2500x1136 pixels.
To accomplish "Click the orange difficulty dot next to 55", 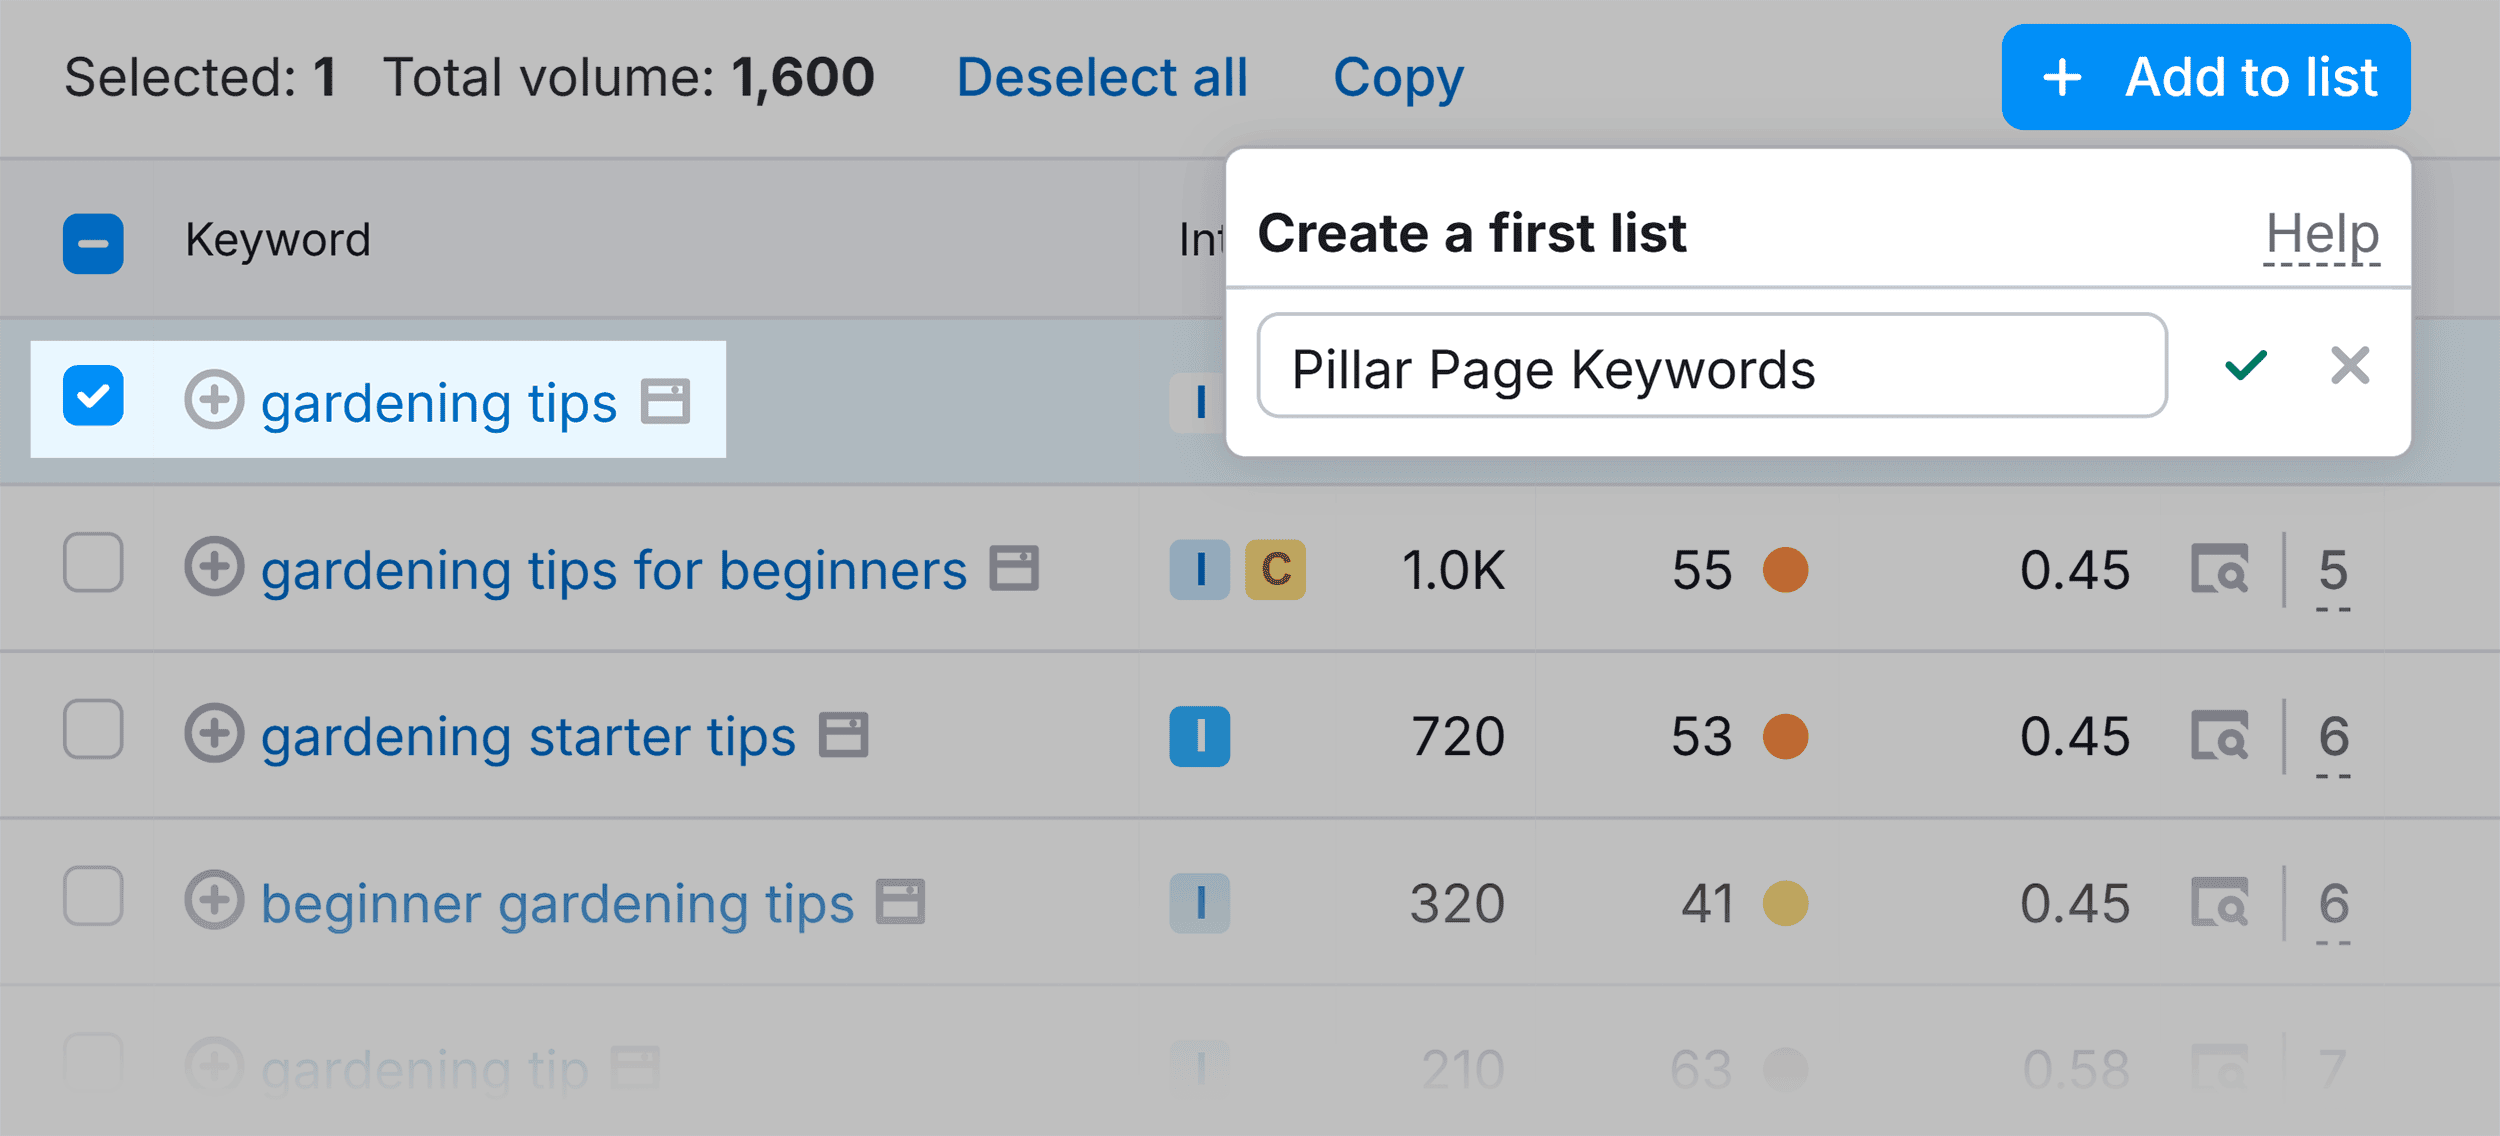I will (1785, 570).
